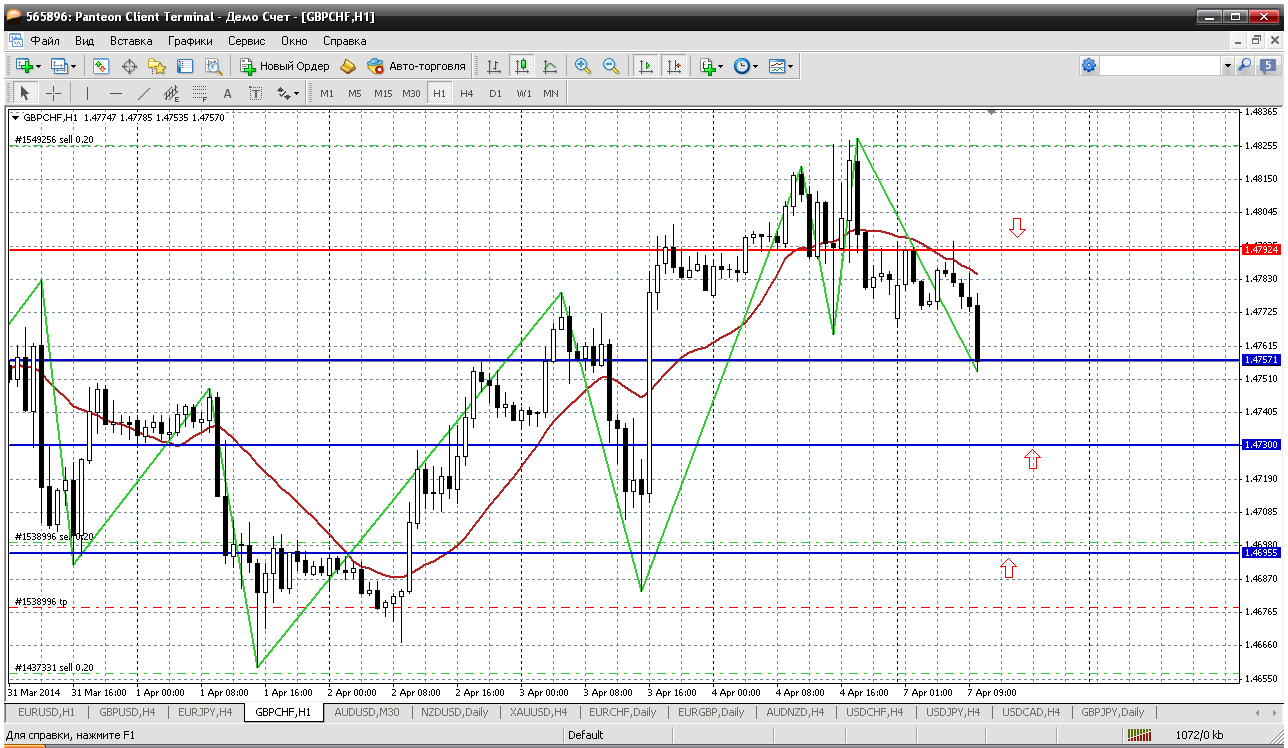The image size is (1288, 748).
Task: Open the Market Watch window icon
Action: click(x=101, y=66)
